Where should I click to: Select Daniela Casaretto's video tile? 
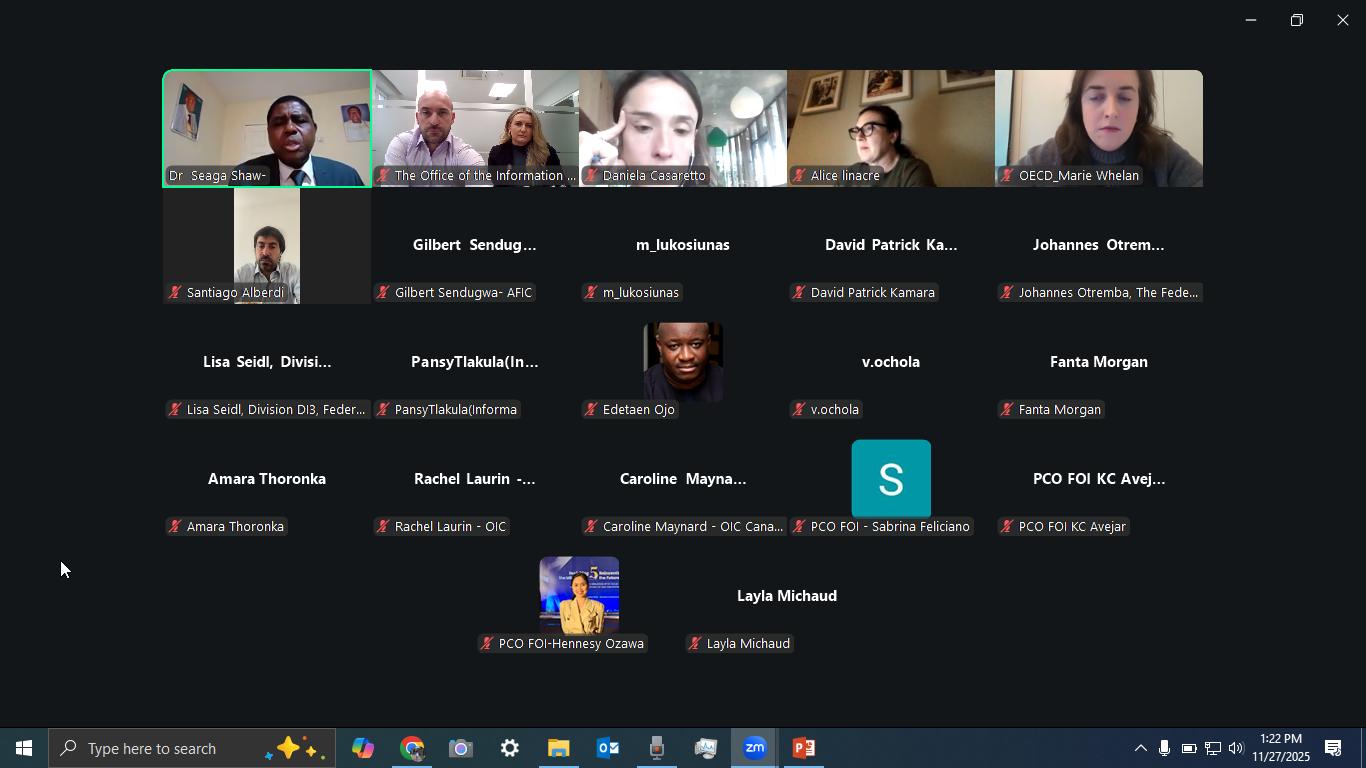[683, 128]
